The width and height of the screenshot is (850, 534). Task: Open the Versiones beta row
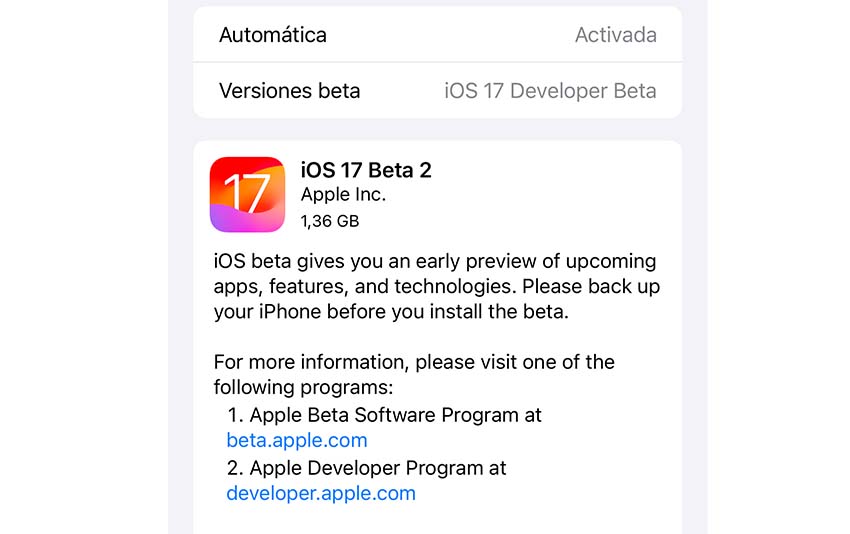pyautogui.click(x=437, y=91)
